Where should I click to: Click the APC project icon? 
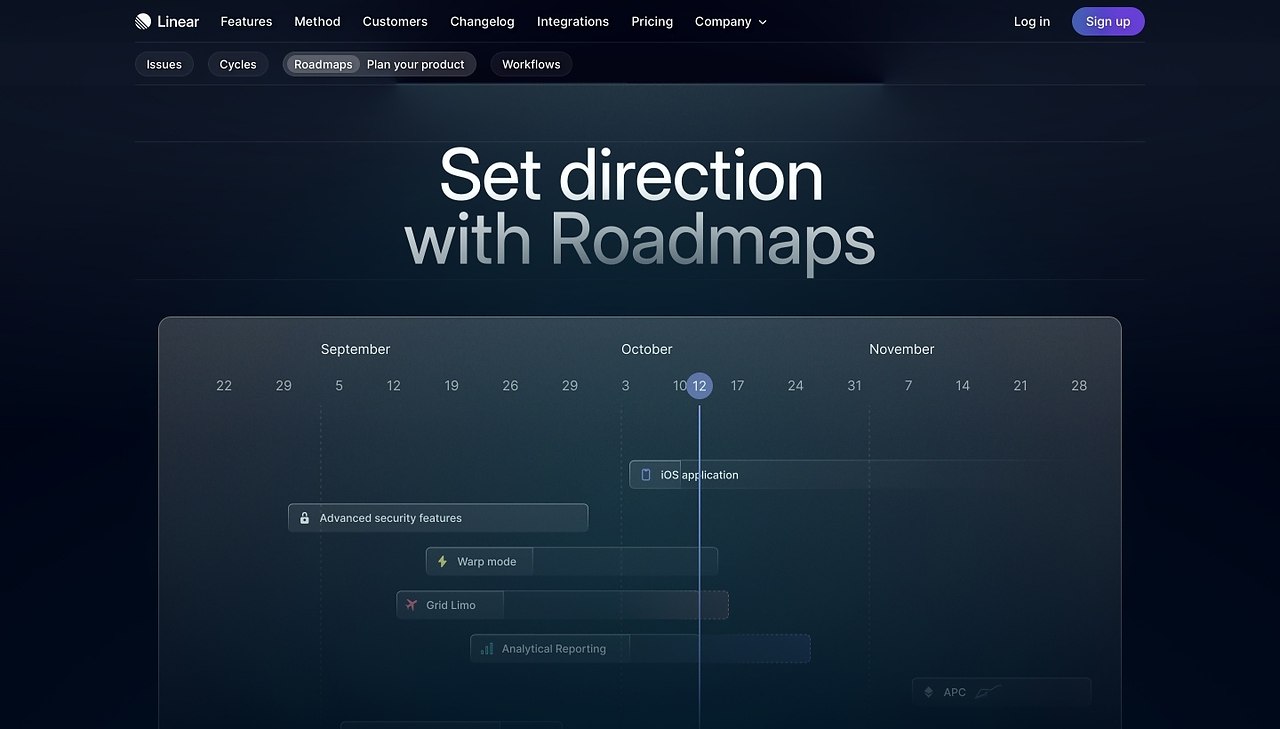coord(928,692)
